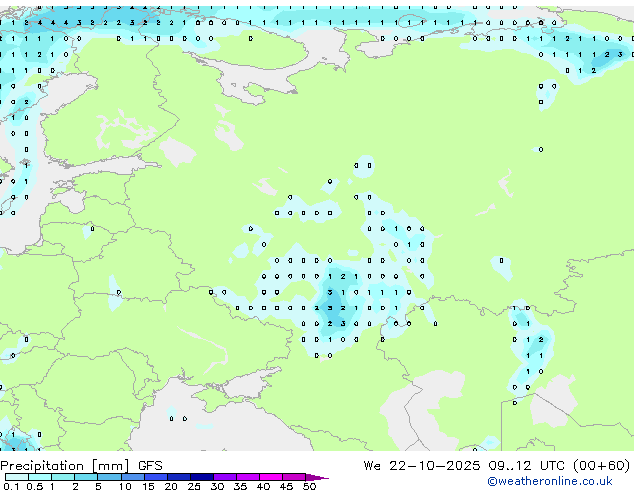Select the 15–20 mm legend swatch
634x490 pixels.
click(x=156, y=477)
